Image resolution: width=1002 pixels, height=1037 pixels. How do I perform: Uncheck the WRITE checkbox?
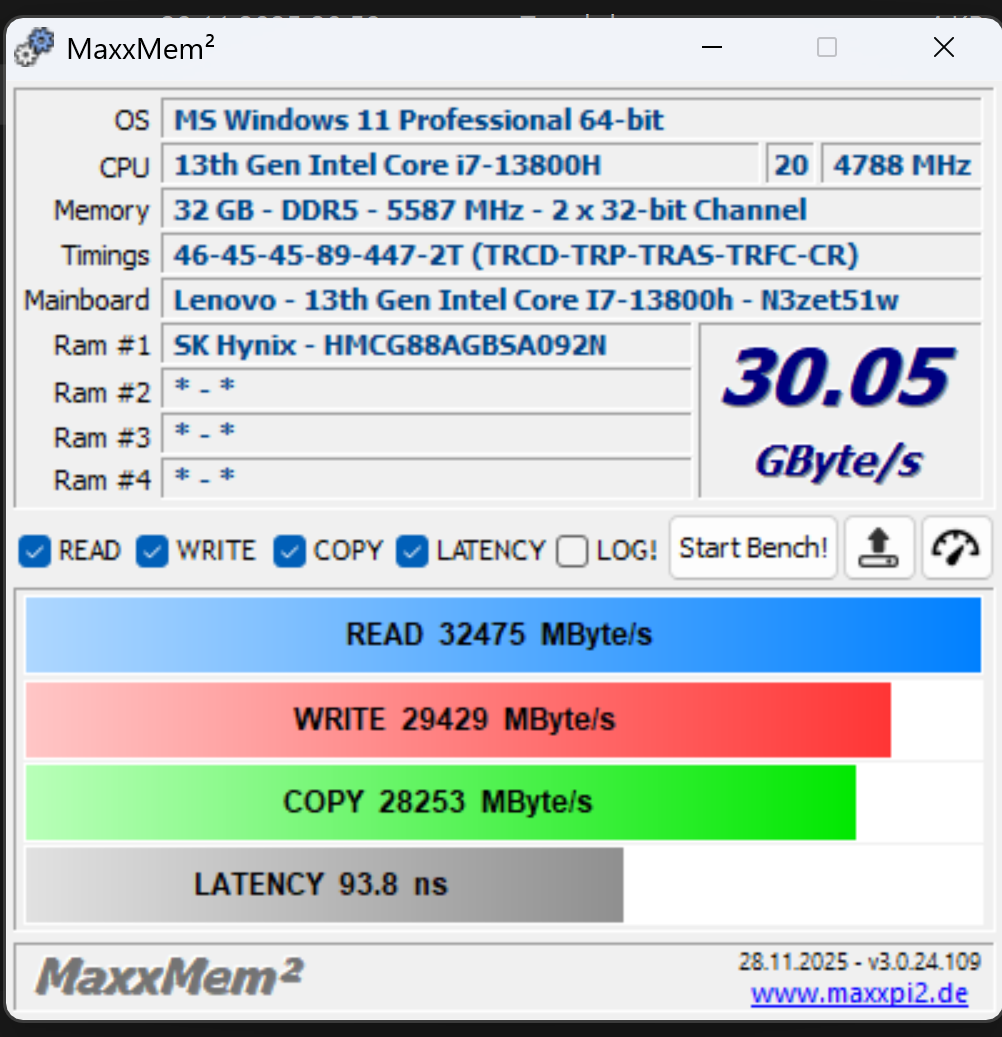point(152,551)
